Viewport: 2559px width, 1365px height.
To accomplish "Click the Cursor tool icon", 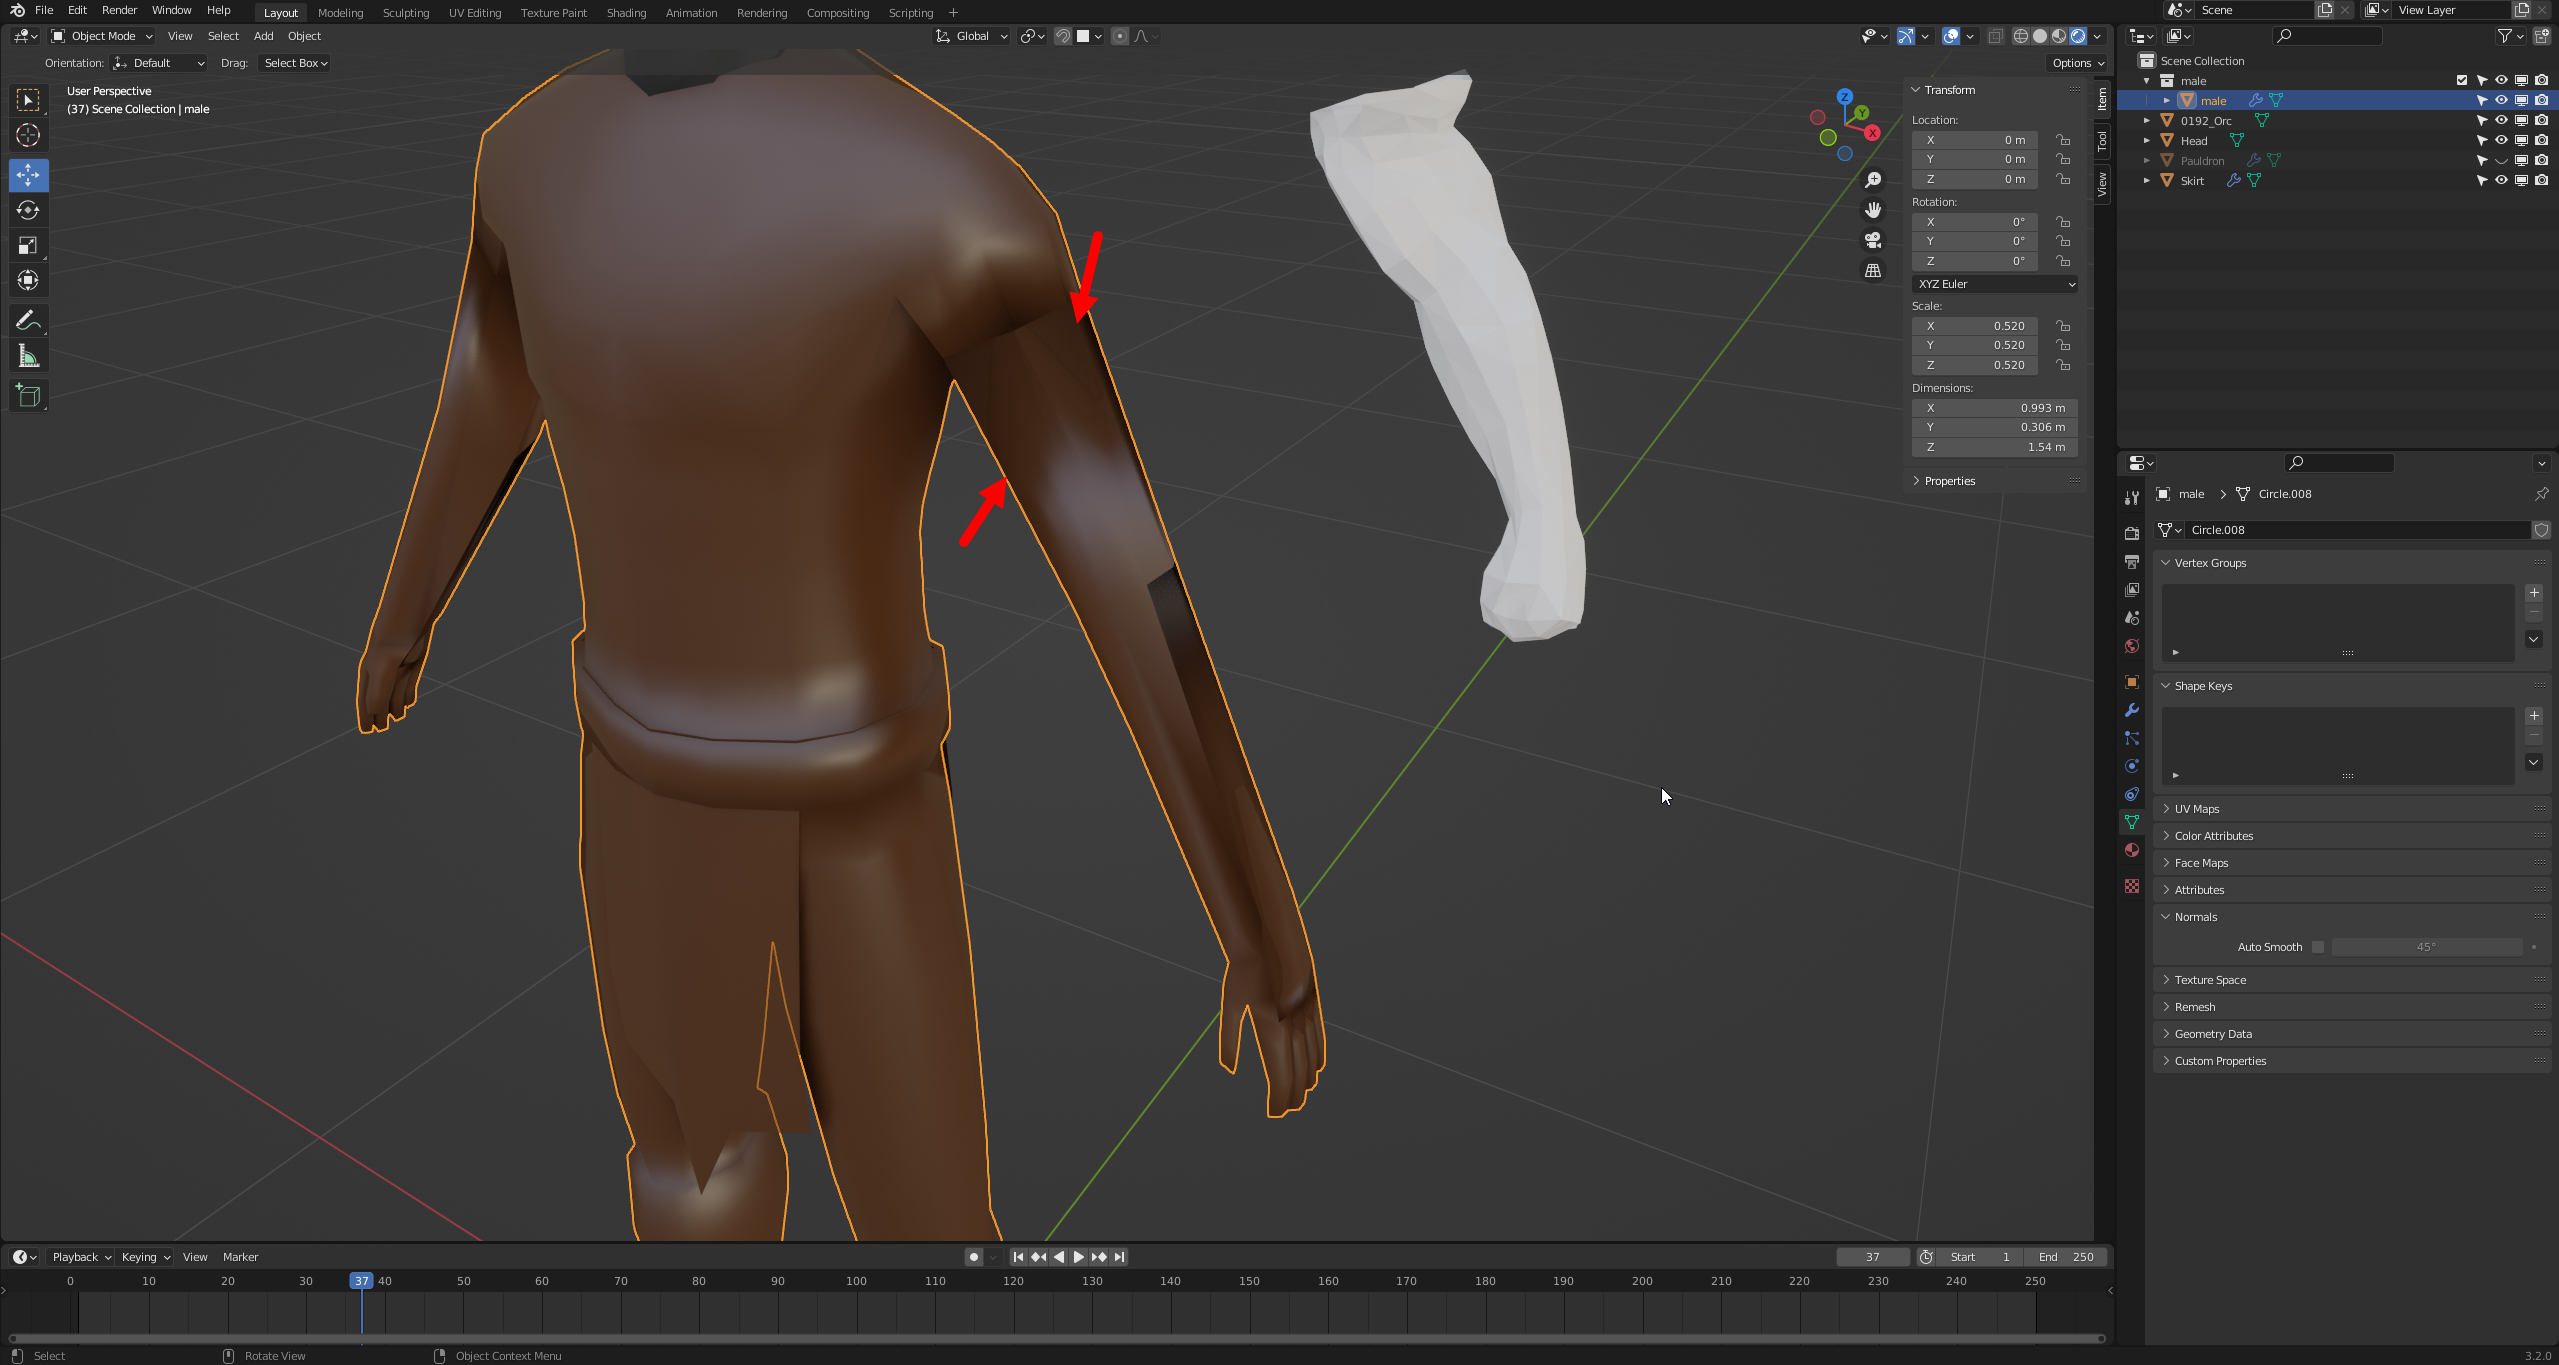I will pos(28,135).
